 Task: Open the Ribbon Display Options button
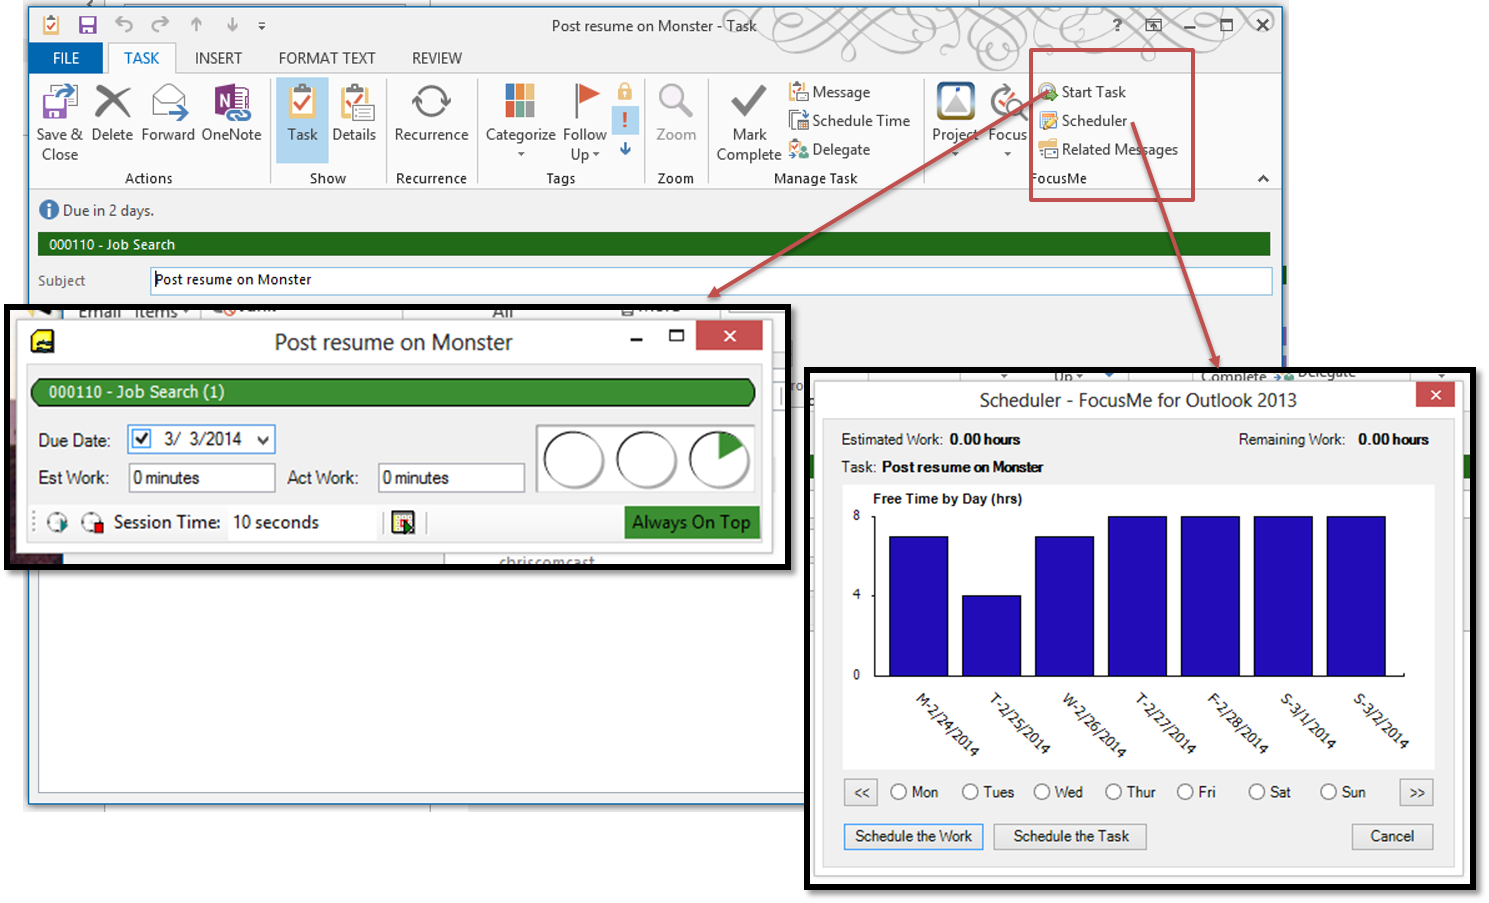1153,25
